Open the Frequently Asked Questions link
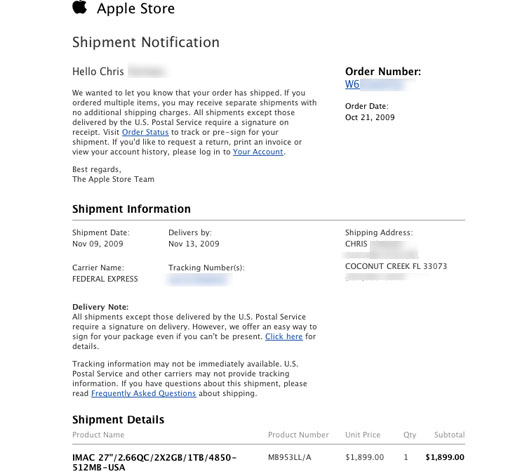The width and height of the screenshot is (508, 474). (x=143, y=393)
